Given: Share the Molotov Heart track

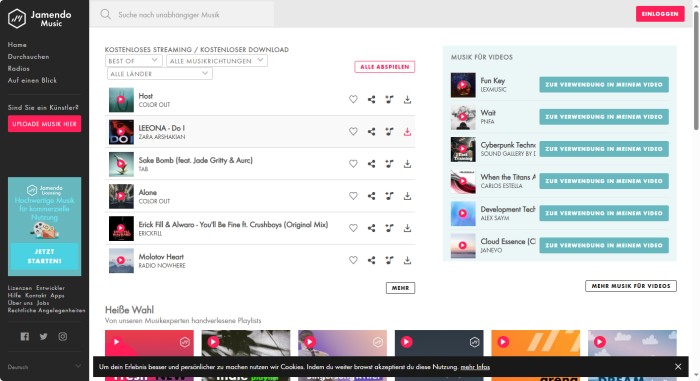Looking at the screenshot, I should tap(371, 260).
